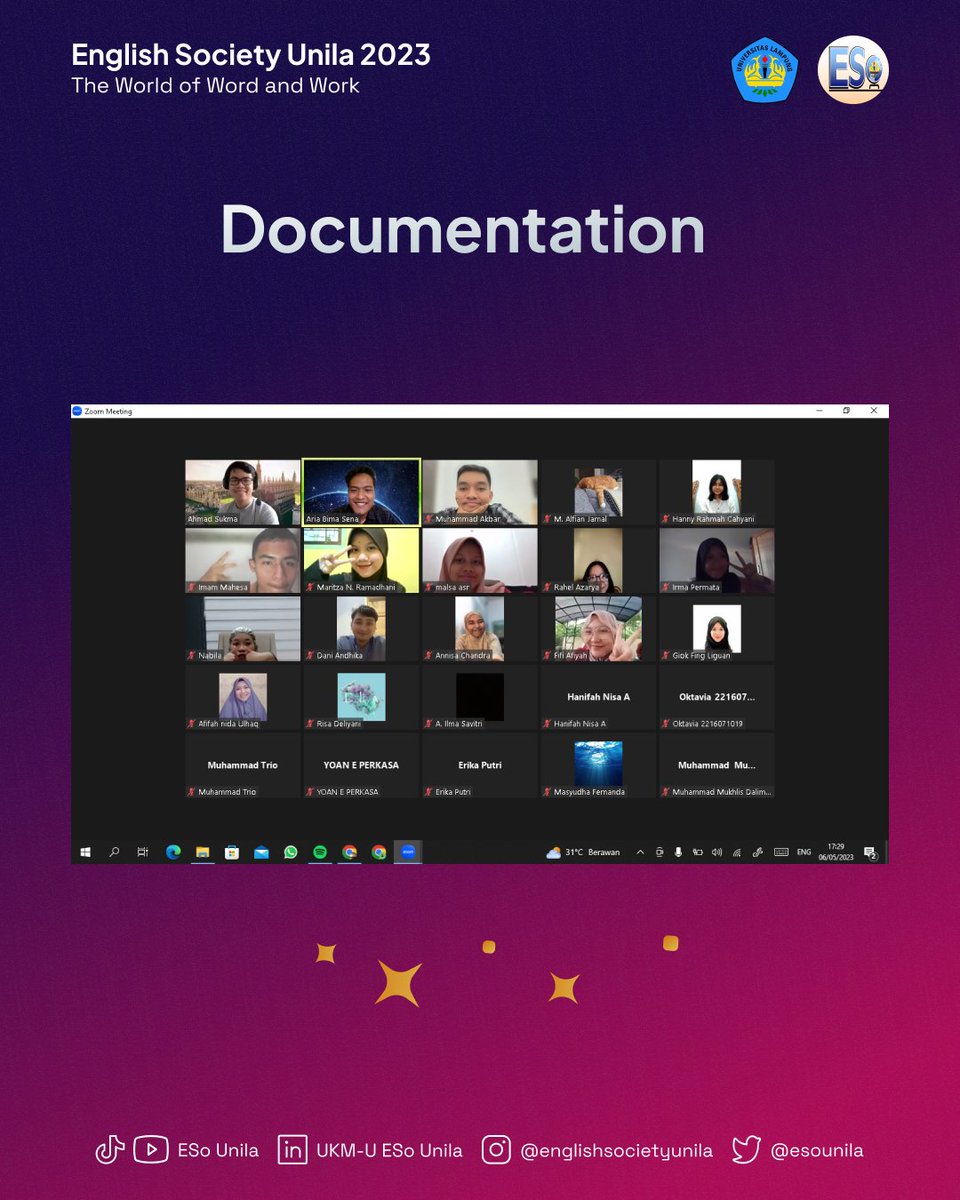The image size is (960, 1200).
Task: Launch Microsoft Edge from the taskbar
Action: coord(173,852)
